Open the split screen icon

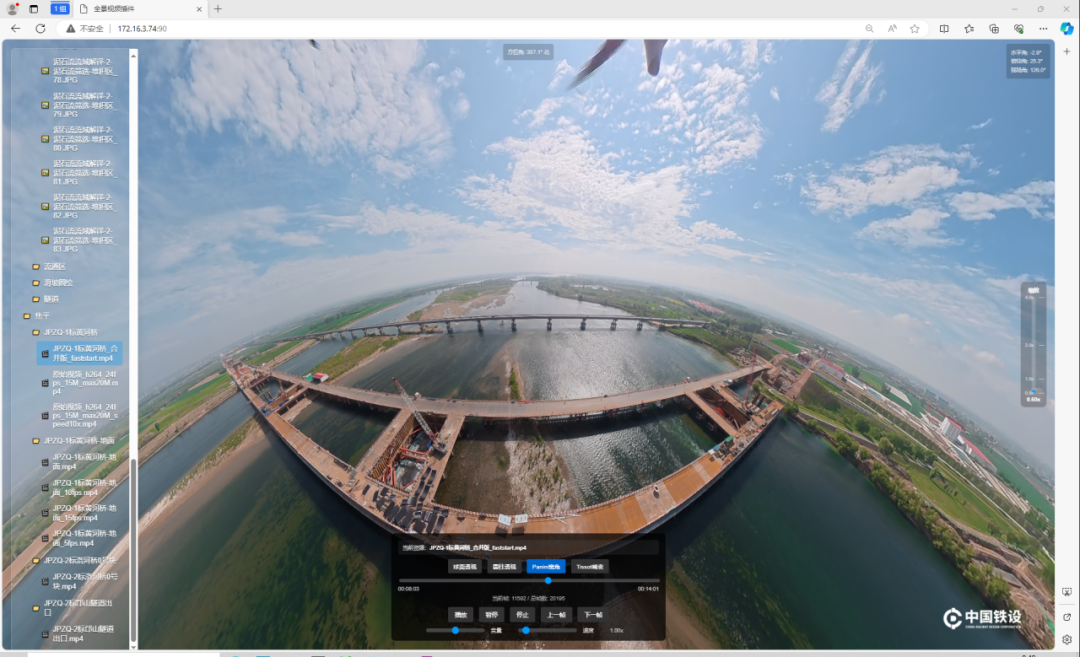[x=944, y=28]
